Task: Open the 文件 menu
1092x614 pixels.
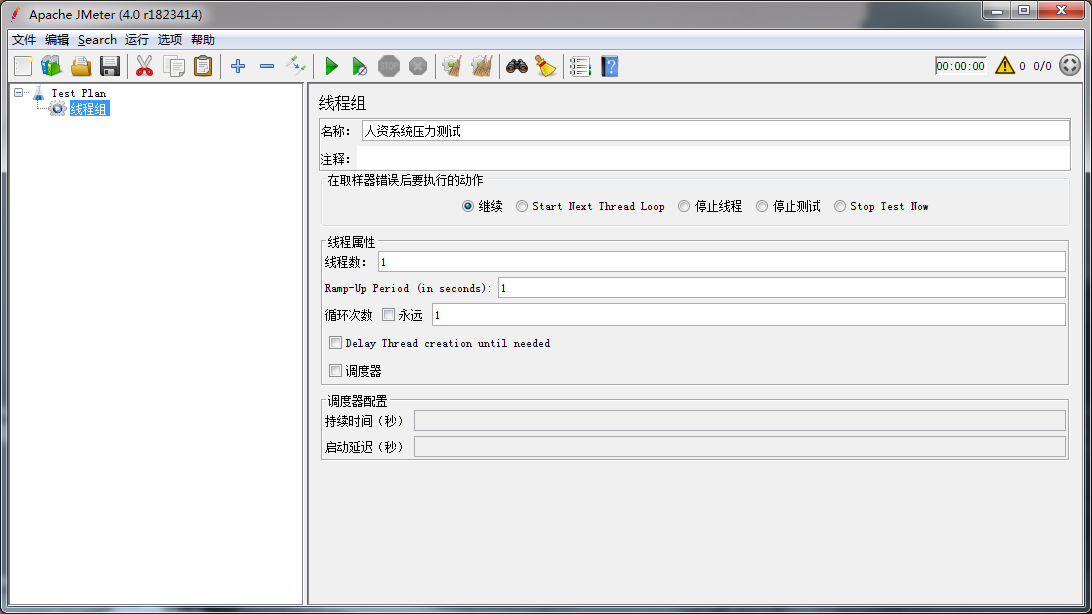Action: click(24, 40)
